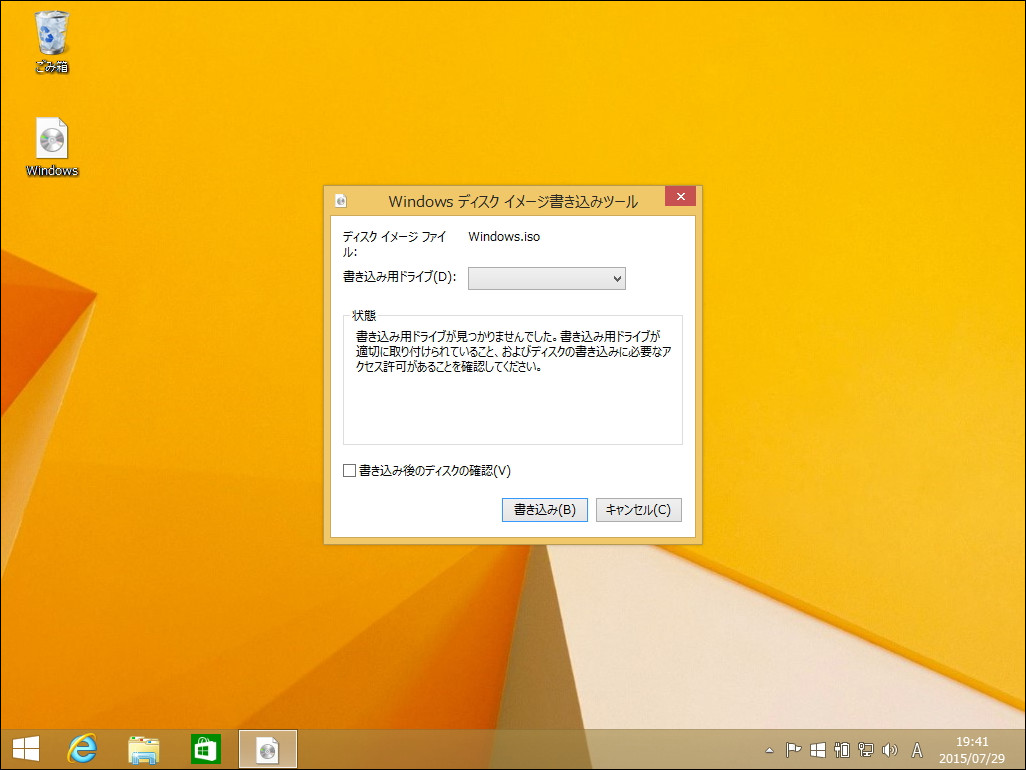Screen dimensions: 1026x770
Task: Click the 書き込み (Burn) button
Action: coord(544,509)
